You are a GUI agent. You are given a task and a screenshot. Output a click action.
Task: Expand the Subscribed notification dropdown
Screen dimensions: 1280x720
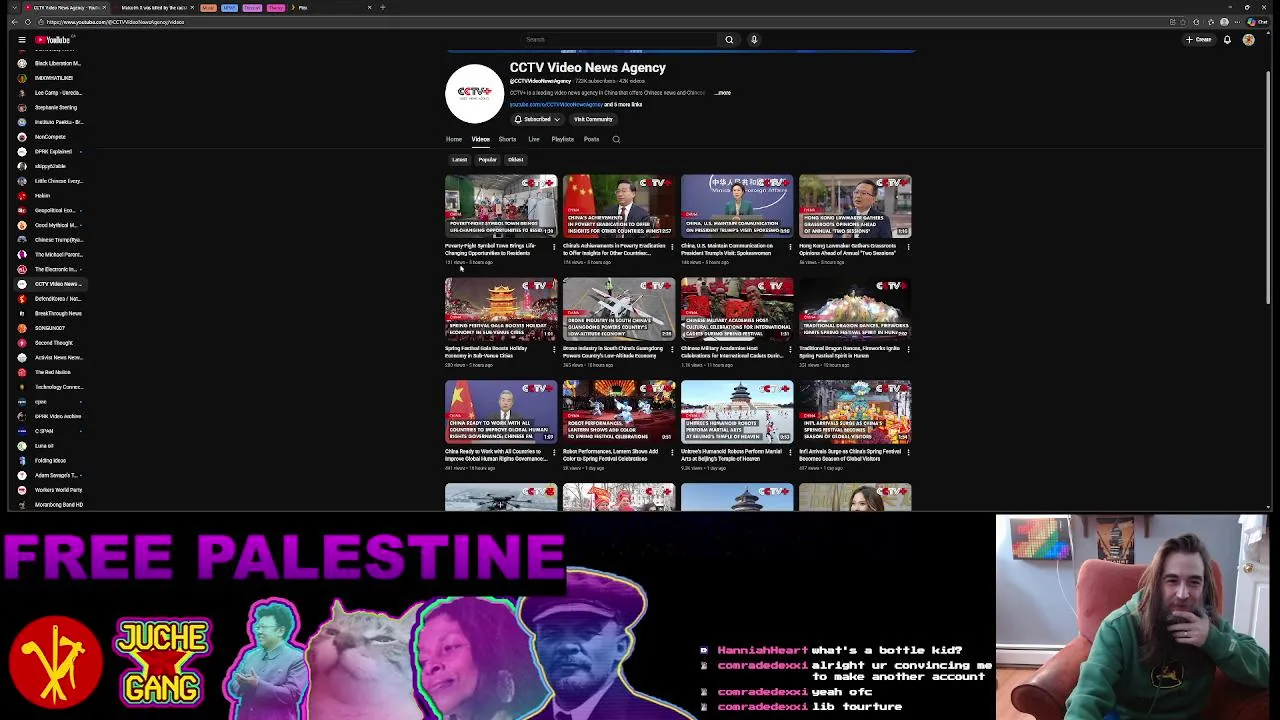[537, 119]
